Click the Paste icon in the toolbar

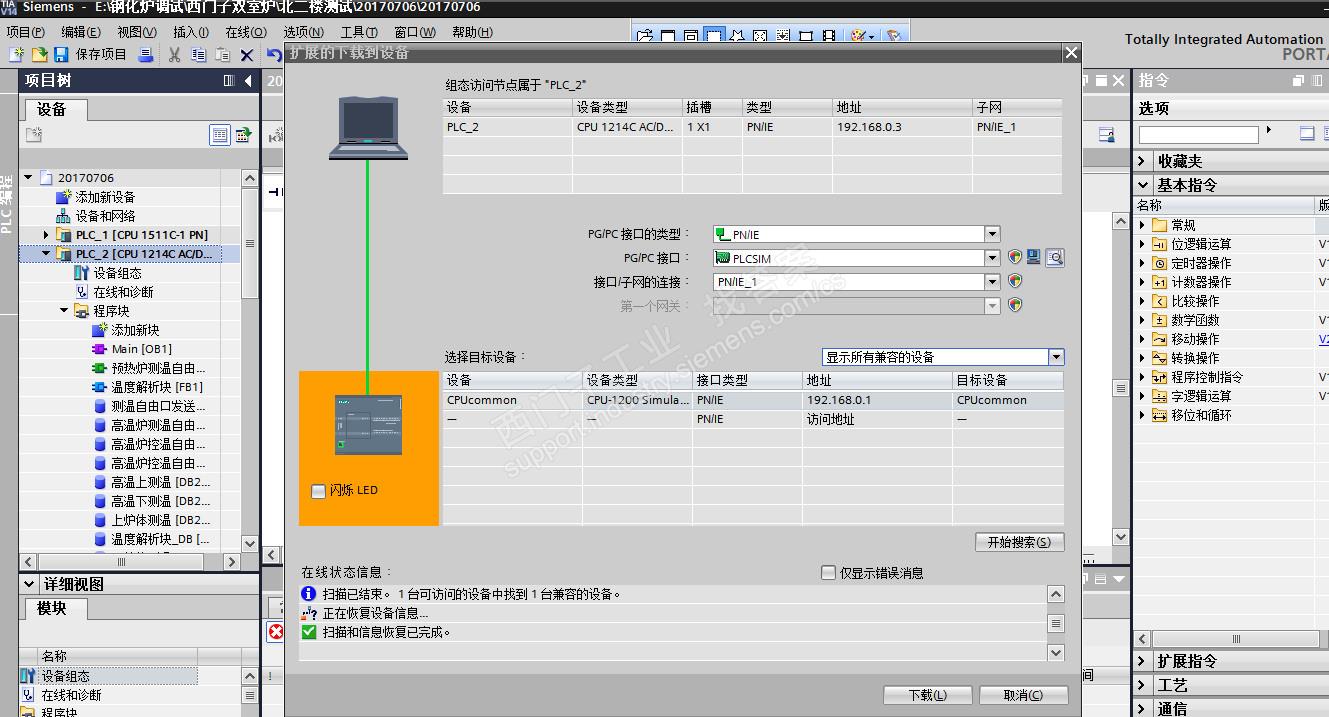tap(223, 55)
